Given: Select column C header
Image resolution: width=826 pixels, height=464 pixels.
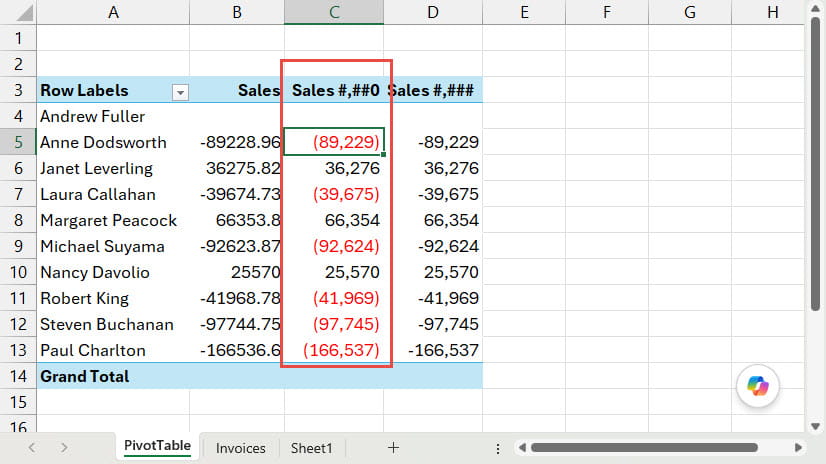Looking at the screenshot, I should coord(334,12).
